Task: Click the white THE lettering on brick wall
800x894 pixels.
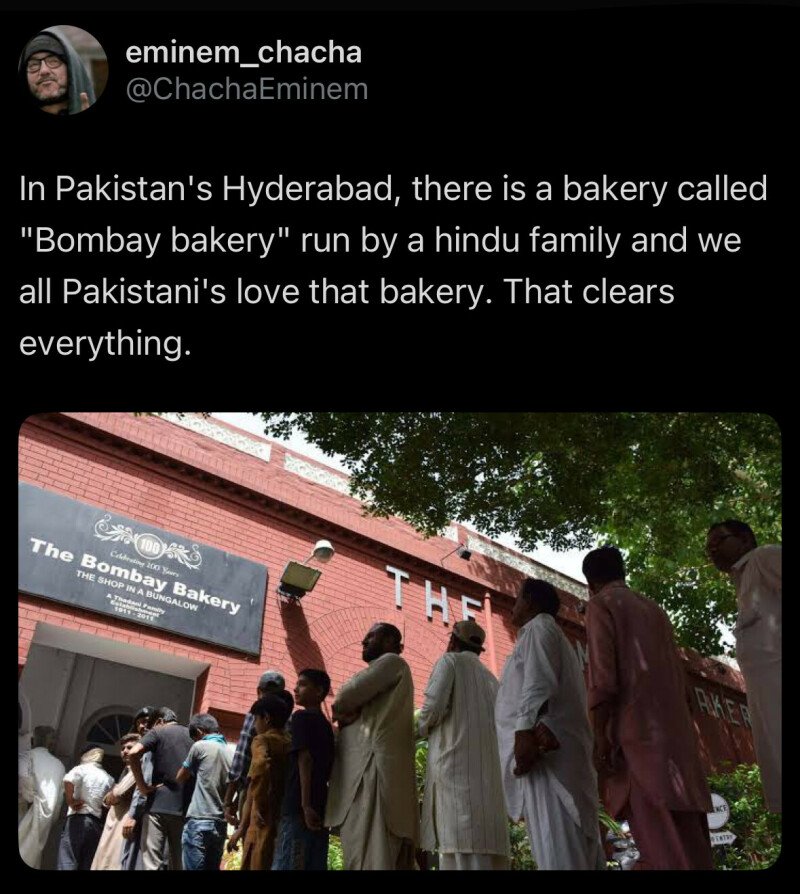Action: [x=432, y=595]
